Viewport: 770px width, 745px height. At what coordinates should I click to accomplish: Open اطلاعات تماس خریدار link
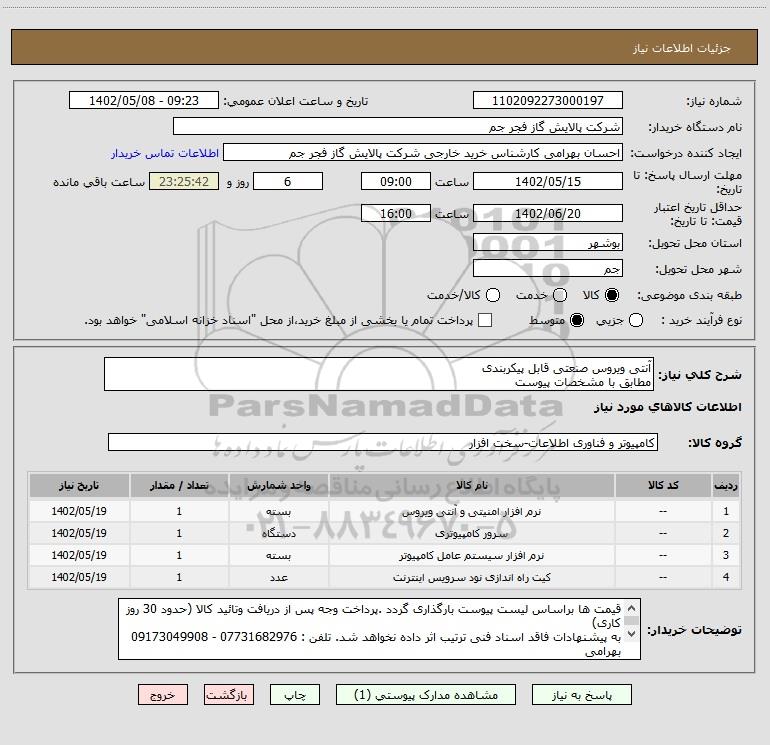[165, 153]
